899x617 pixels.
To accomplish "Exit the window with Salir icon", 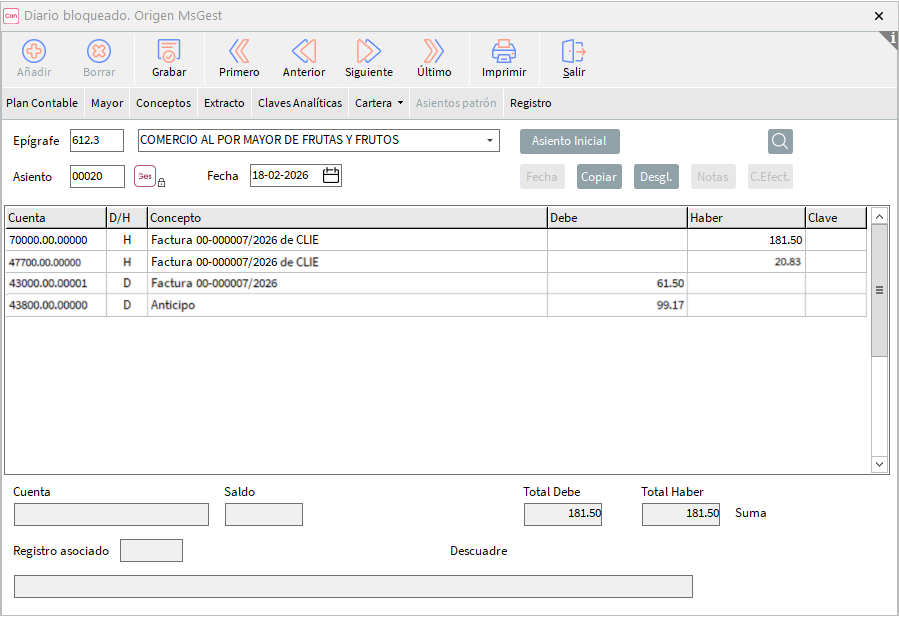I will tap(574, 52).
